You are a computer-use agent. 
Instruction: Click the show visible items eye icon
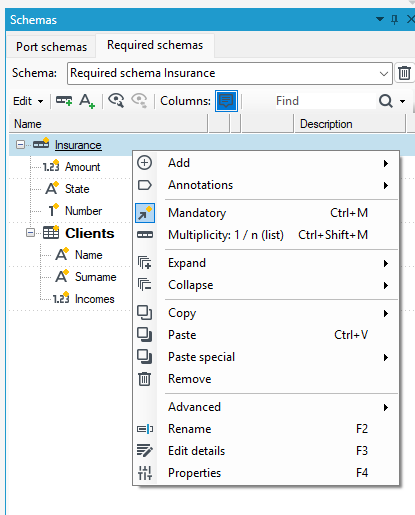pyautogui.click(x=116, y=100)
